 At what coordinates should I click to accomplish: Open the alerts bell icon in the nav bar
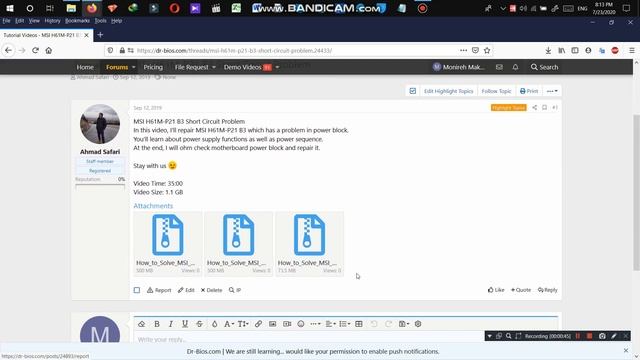[x=515, y=67]
